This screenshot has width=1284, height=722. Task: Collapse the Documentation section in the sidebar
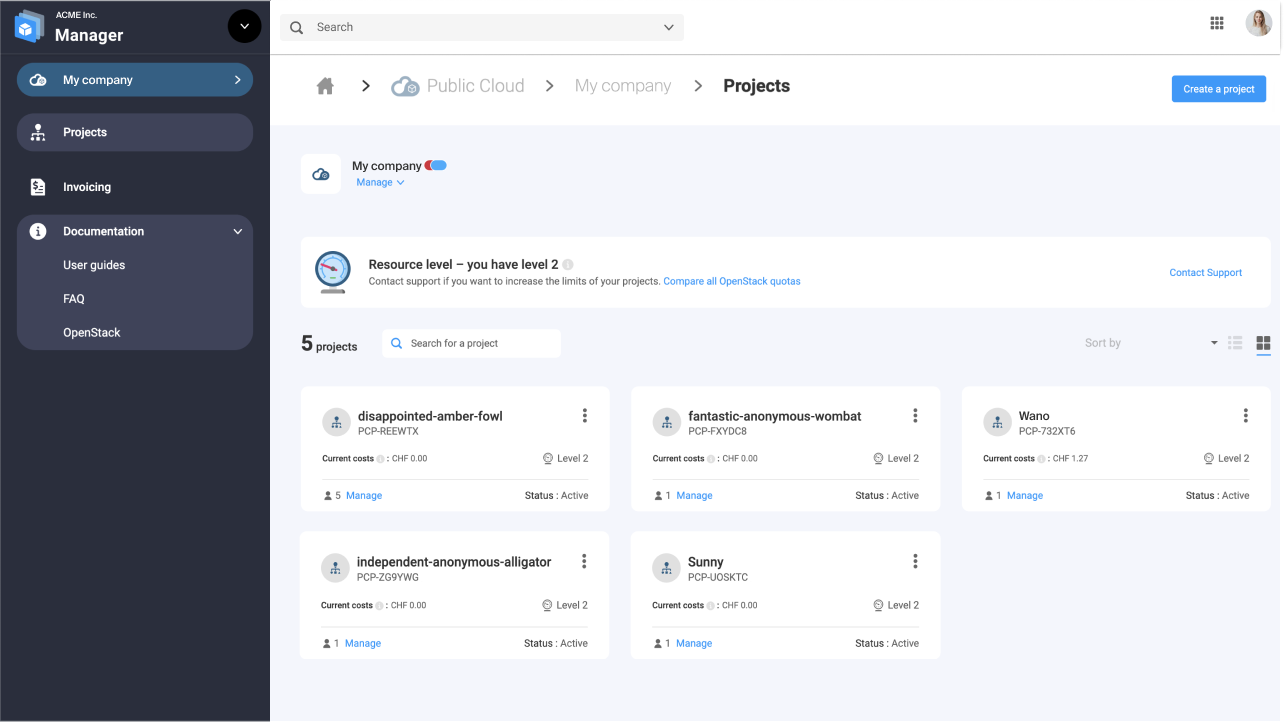tap(135, 231)
